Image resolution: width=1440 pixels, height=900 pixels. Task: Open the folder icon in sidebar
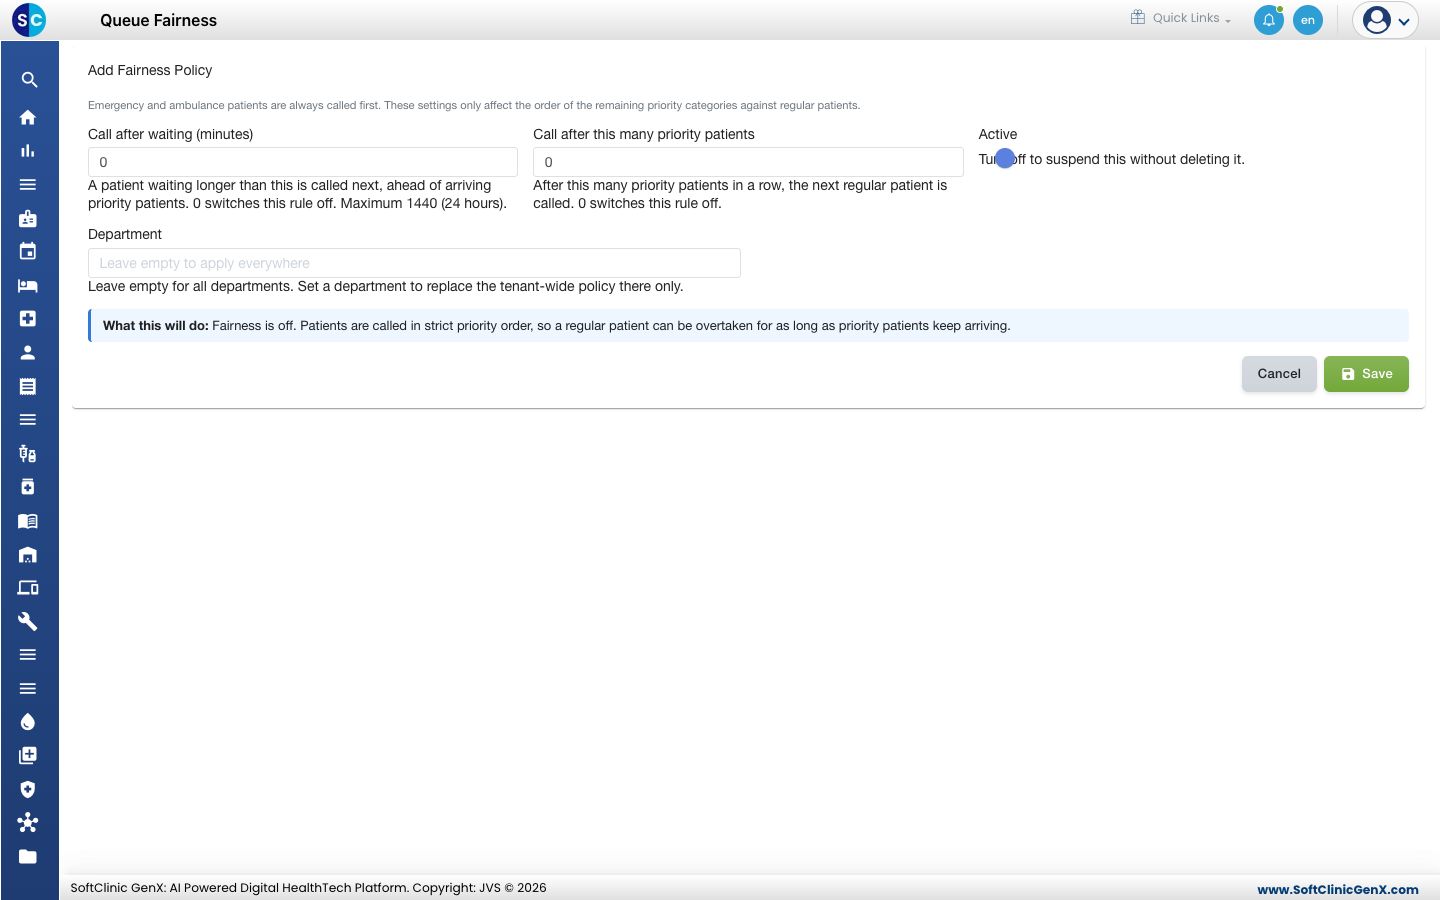(28, 856)
